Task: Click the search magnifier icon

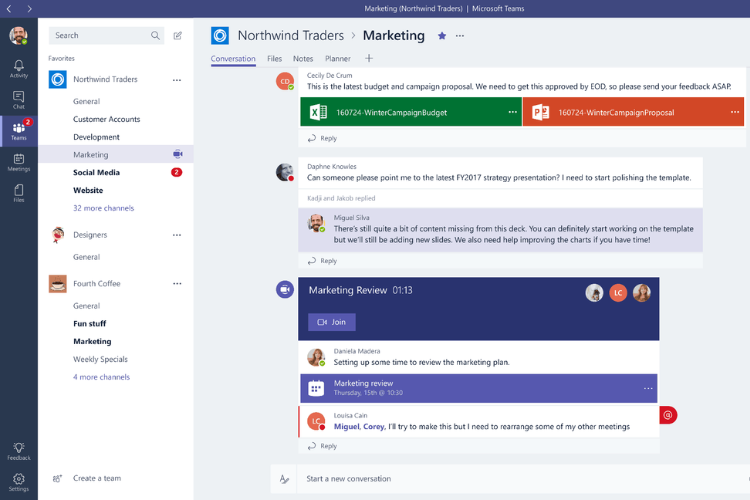Action: 155,35
